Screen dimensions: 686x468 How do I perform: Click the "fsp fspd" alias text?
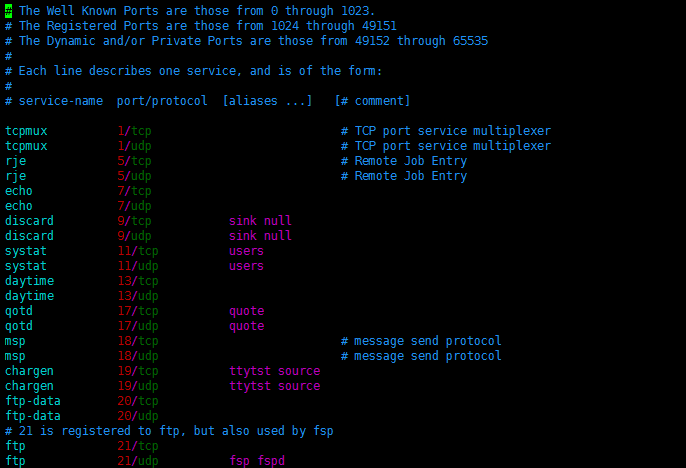click(x=257, y=461)
